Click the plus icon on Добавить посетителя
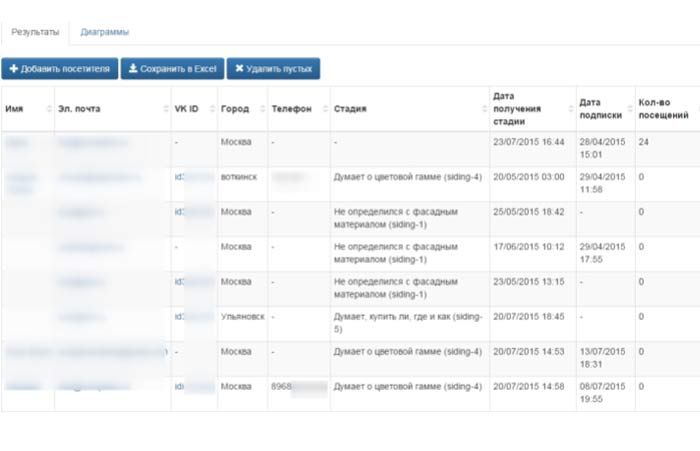Screen dimensions: 700x451 click(14, 69)
